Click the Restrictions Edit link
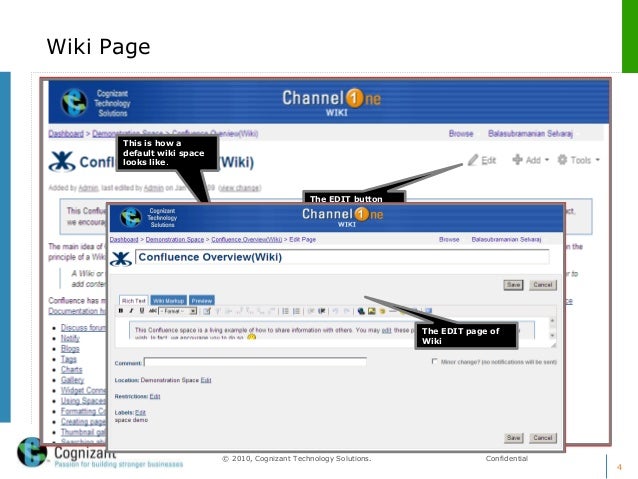Image resolution: width=638 pixels, height=479 pixels. coord(155,396)
